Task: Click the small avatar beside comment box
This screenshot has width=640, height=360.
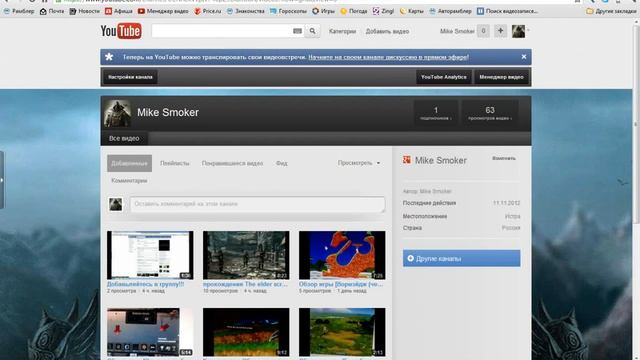Action: coord(116,204)
